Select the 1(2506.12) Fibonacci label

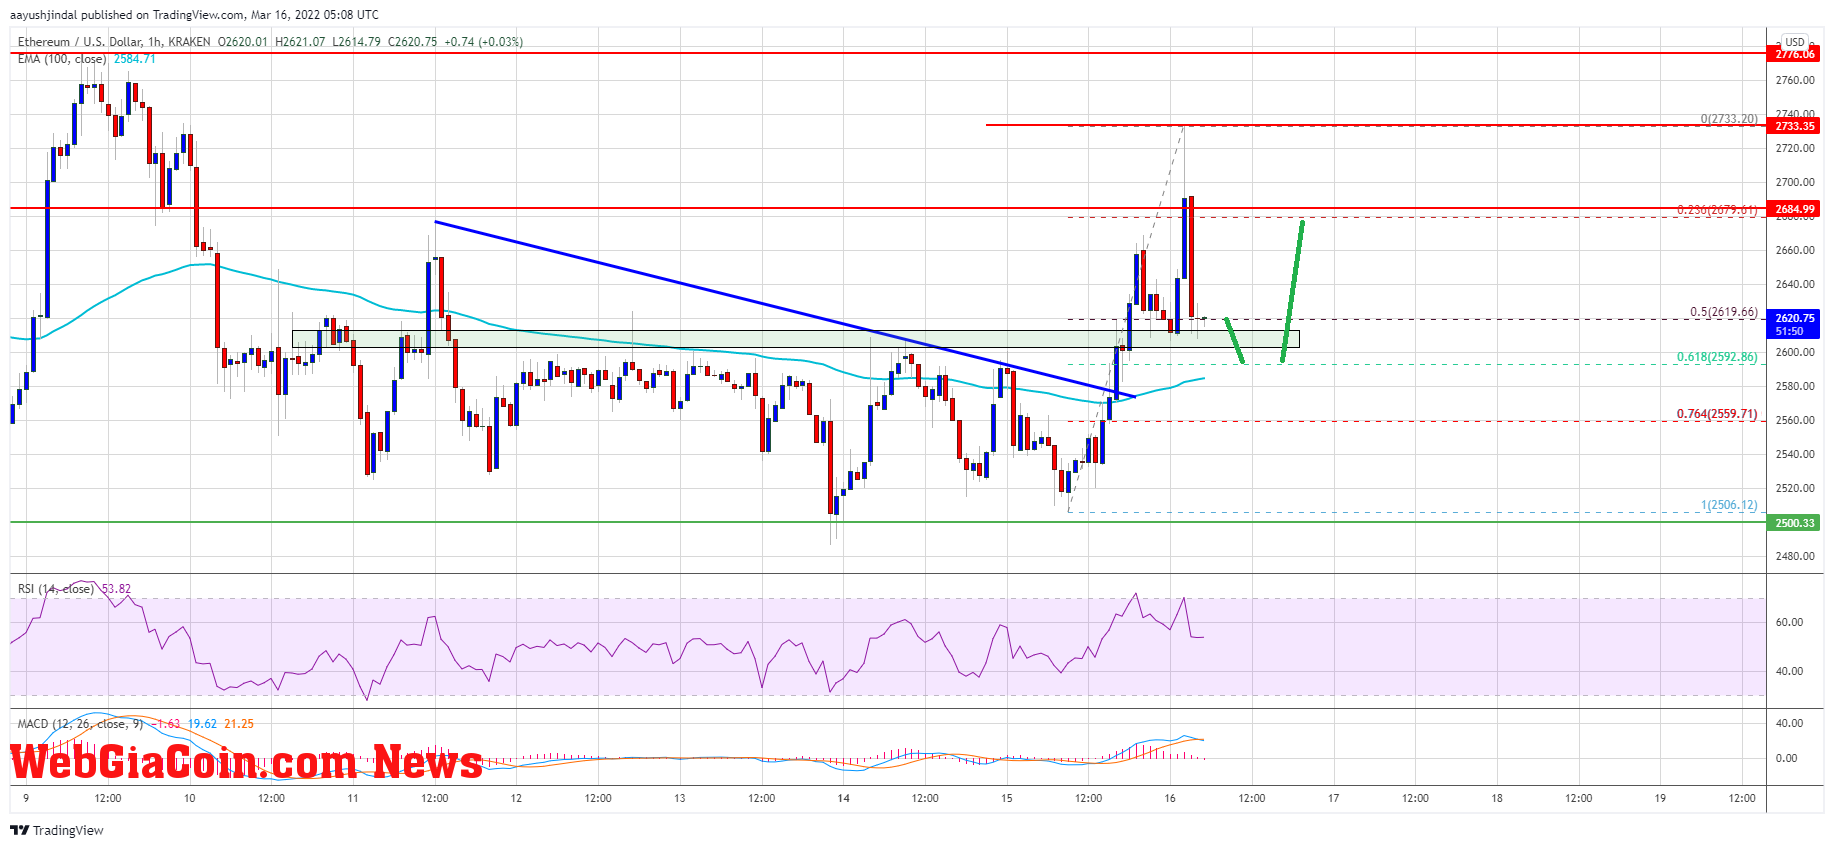point(1728,505)
